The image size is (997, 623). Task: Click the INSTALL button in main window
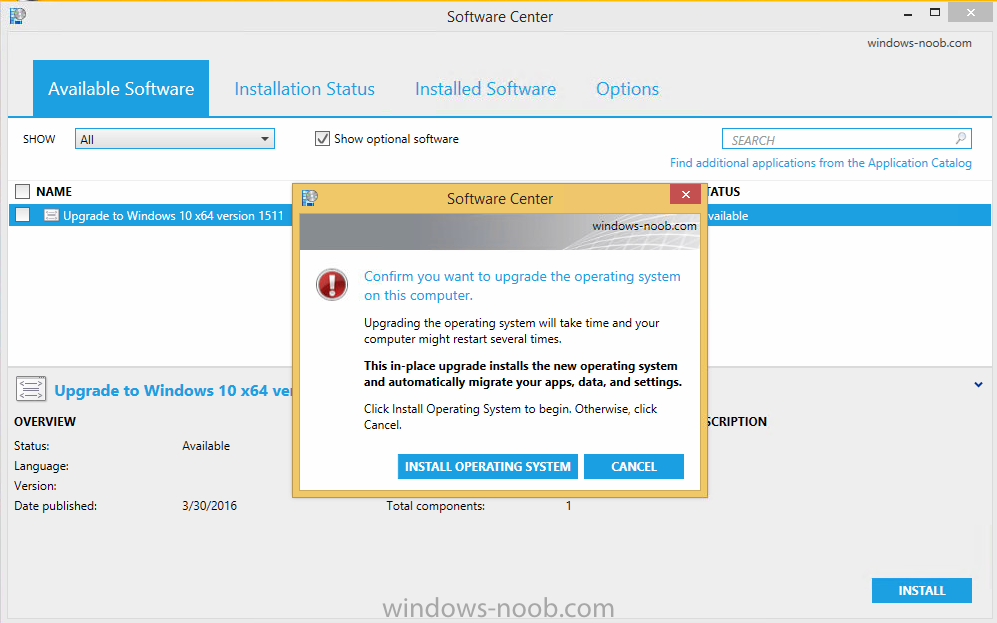coord(922,591)
